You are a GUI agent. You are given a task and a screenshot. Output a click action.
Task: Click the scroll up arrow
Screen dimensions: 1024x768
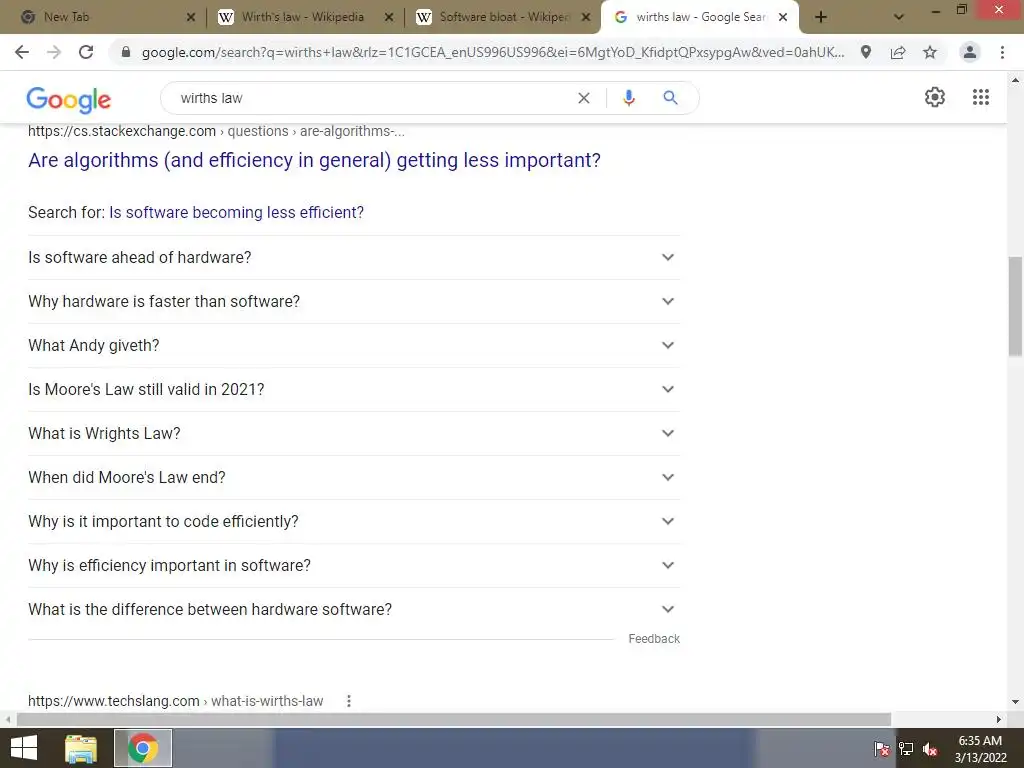(1015, 80)
